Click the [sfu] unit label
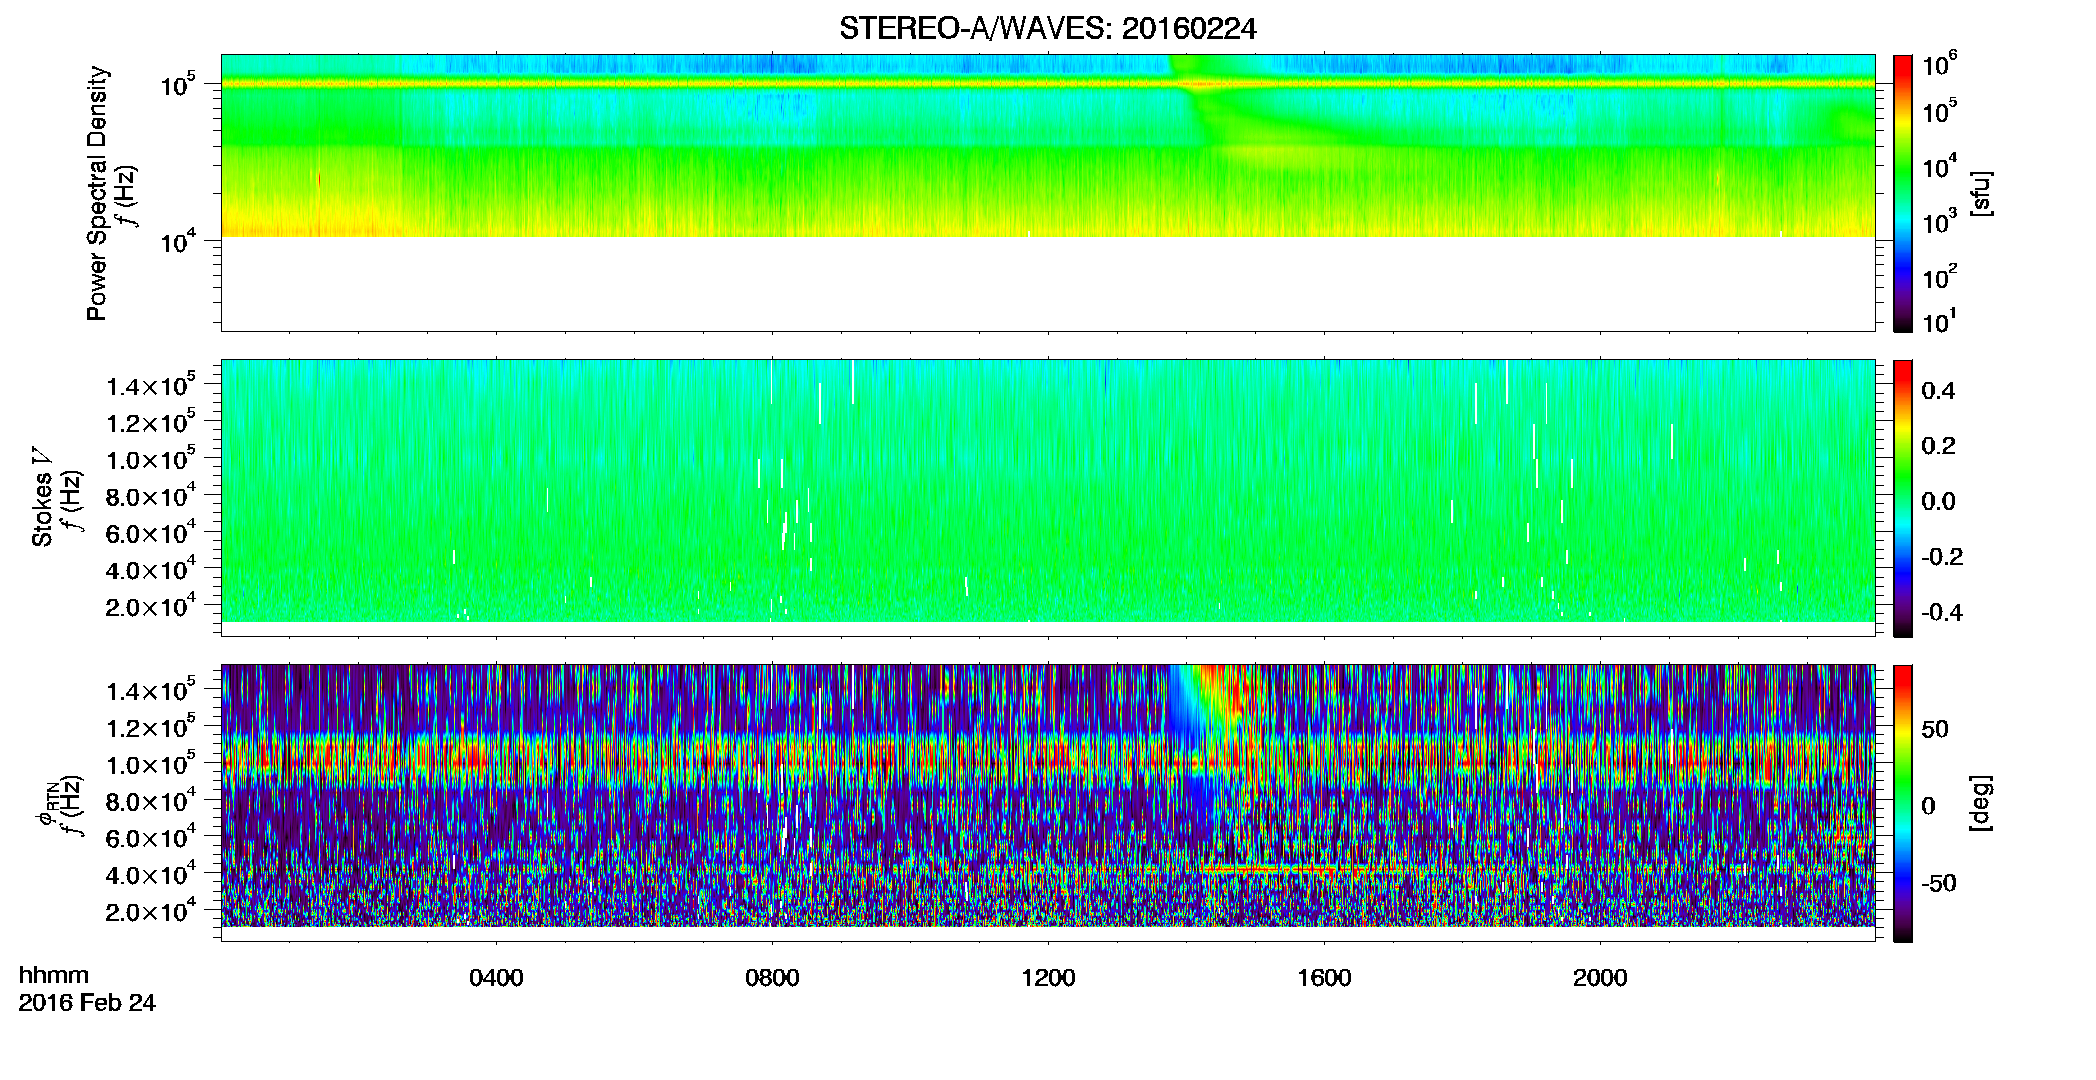This screenshot has height=1080, width=2096. point(1980,193)
